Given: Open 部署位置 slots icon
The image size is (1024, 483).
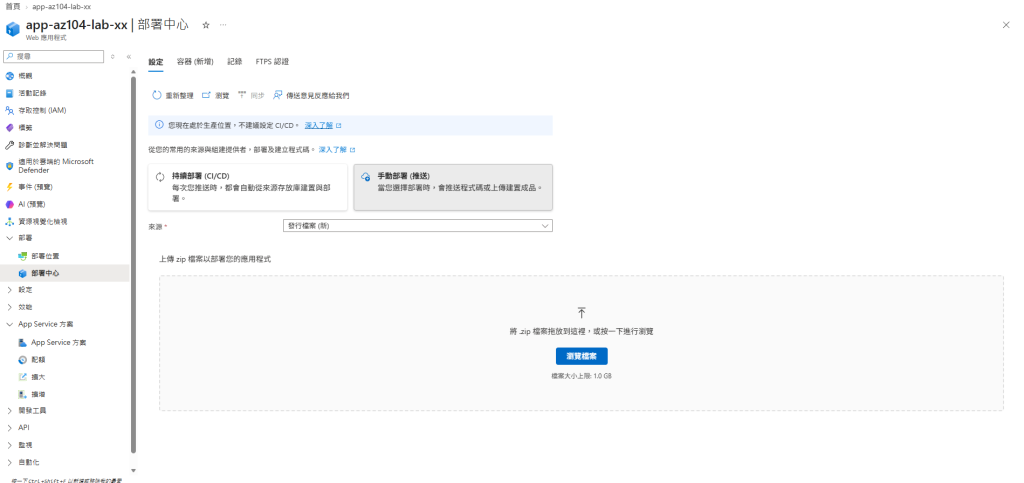Looking at the screenshot, I should pyautogui.click(x=22, y=256).
